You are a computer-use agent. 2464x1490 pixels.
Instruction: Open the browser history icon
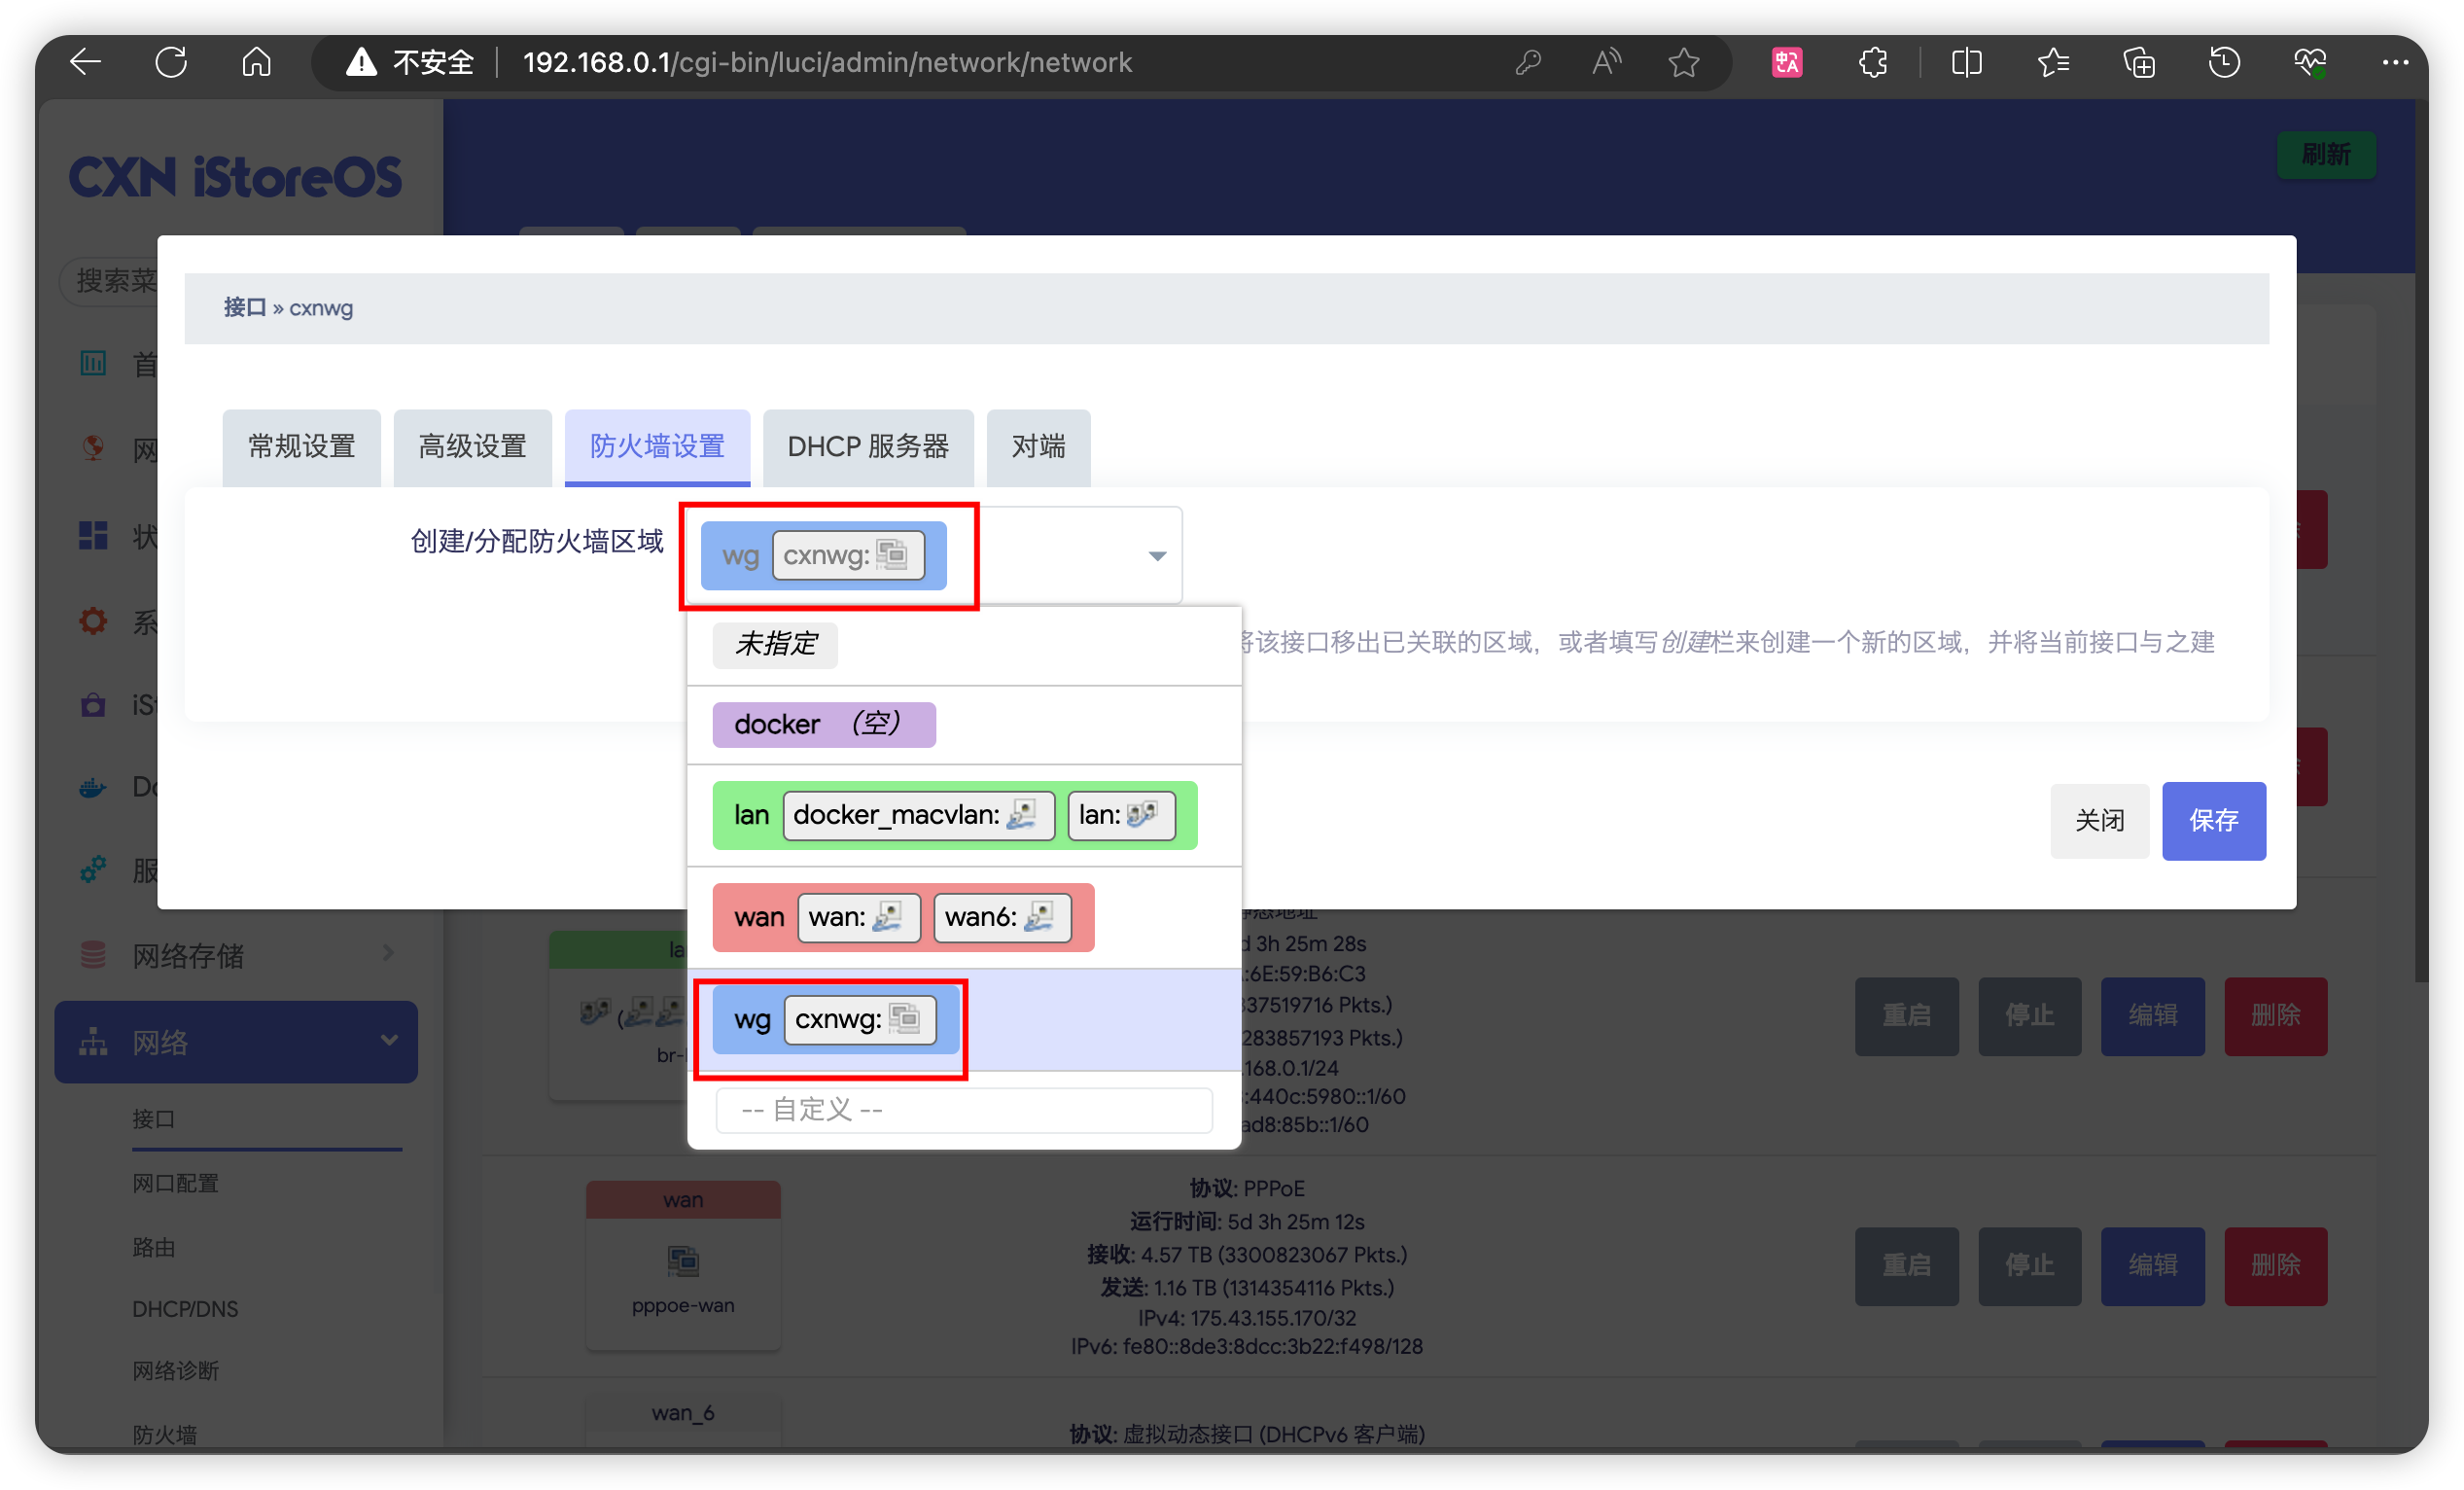(x=2224, y=63)
